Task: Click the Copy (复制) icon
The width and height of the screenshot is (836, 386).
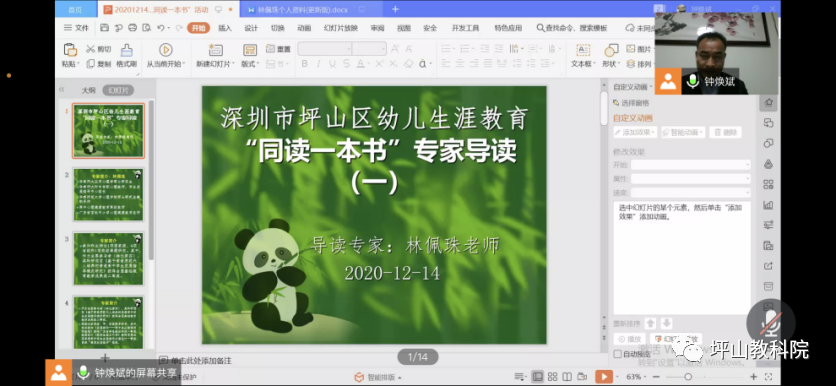Action: coord(91,64)
